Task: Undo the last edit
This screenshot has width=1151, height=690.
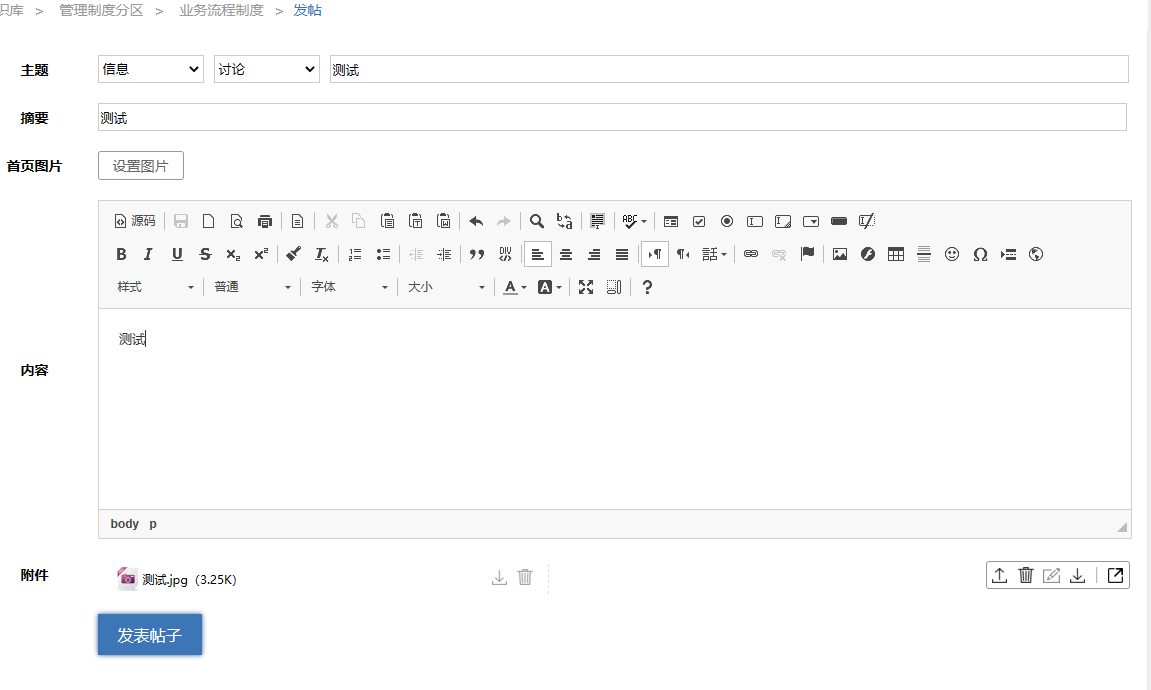Action: coord(476,221)
